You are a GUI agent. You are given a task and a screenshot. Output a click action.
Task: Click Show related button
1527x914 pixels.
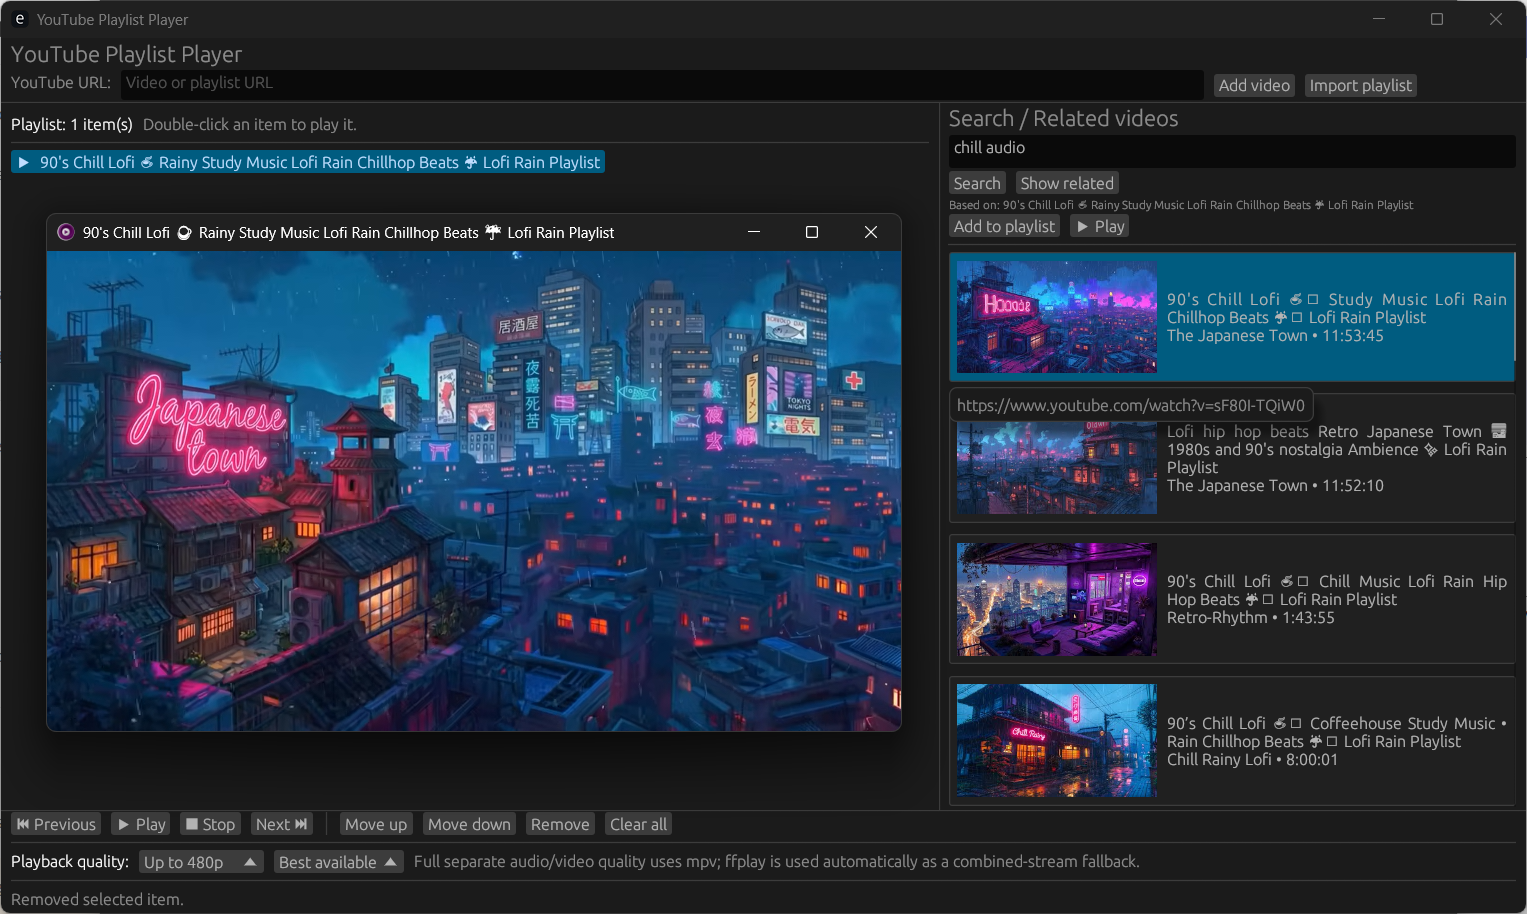[1067, 183]
